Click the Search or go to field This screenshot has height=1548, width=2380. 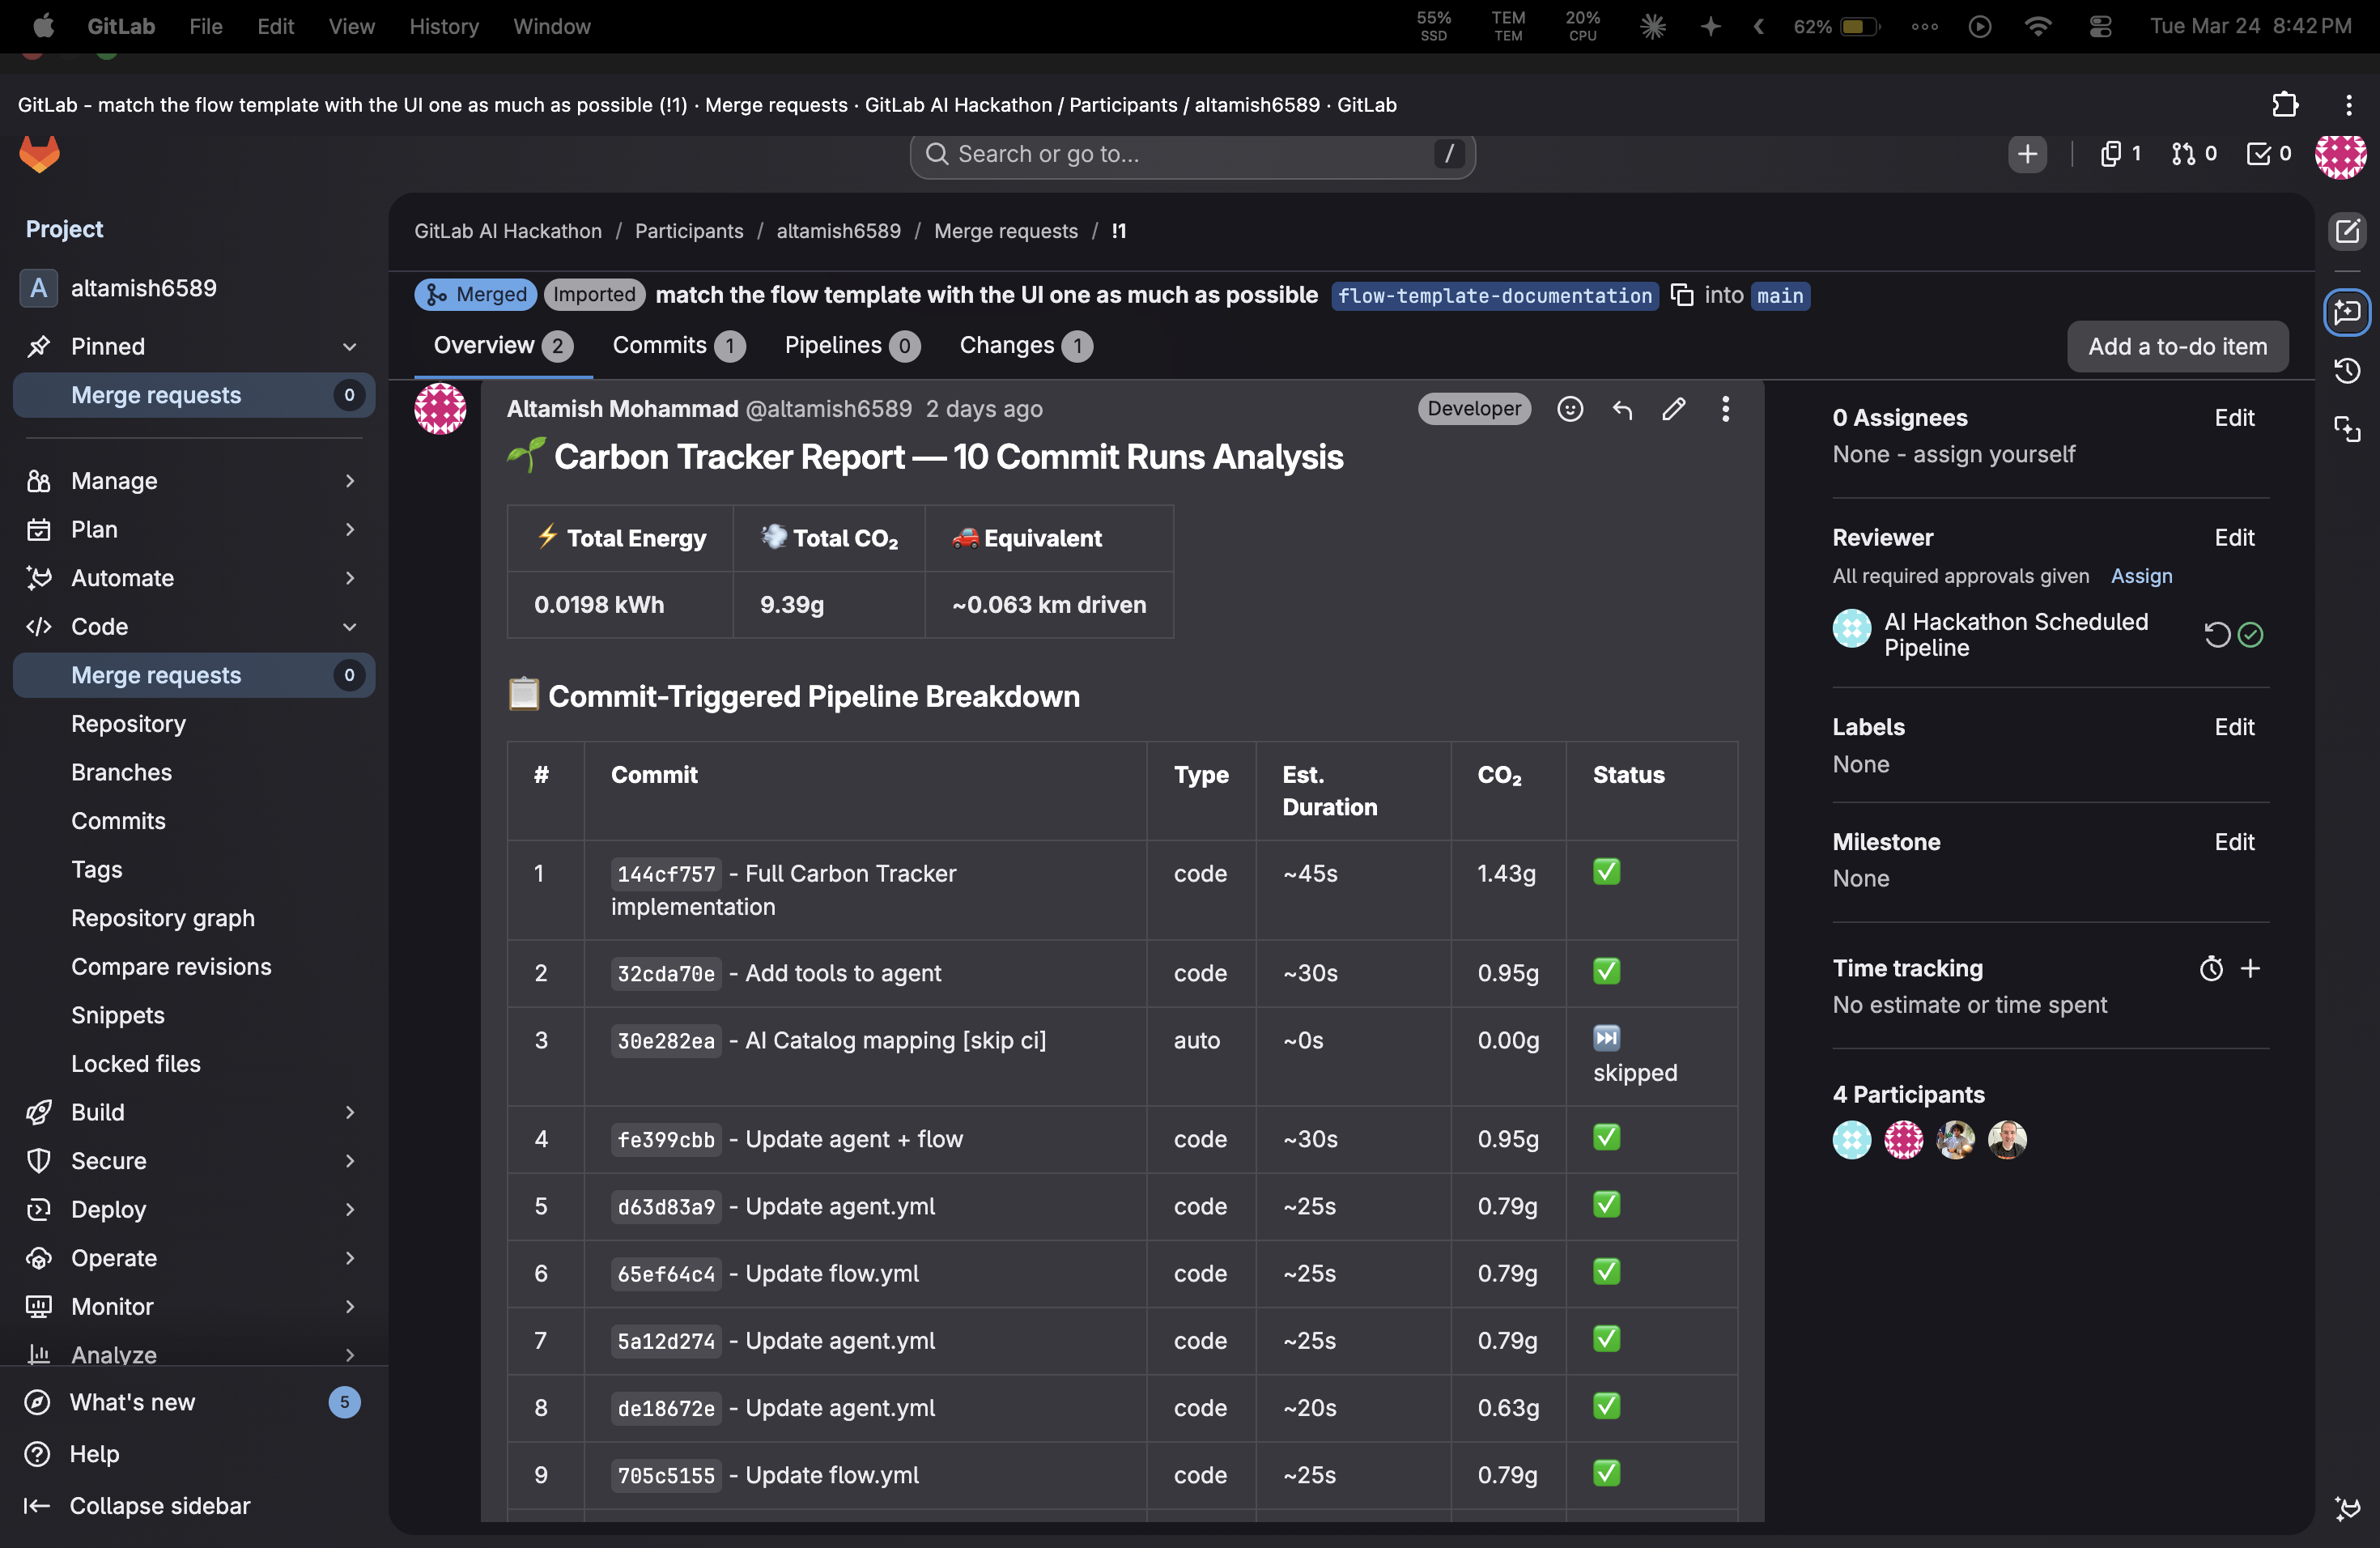pos(1190,154)
